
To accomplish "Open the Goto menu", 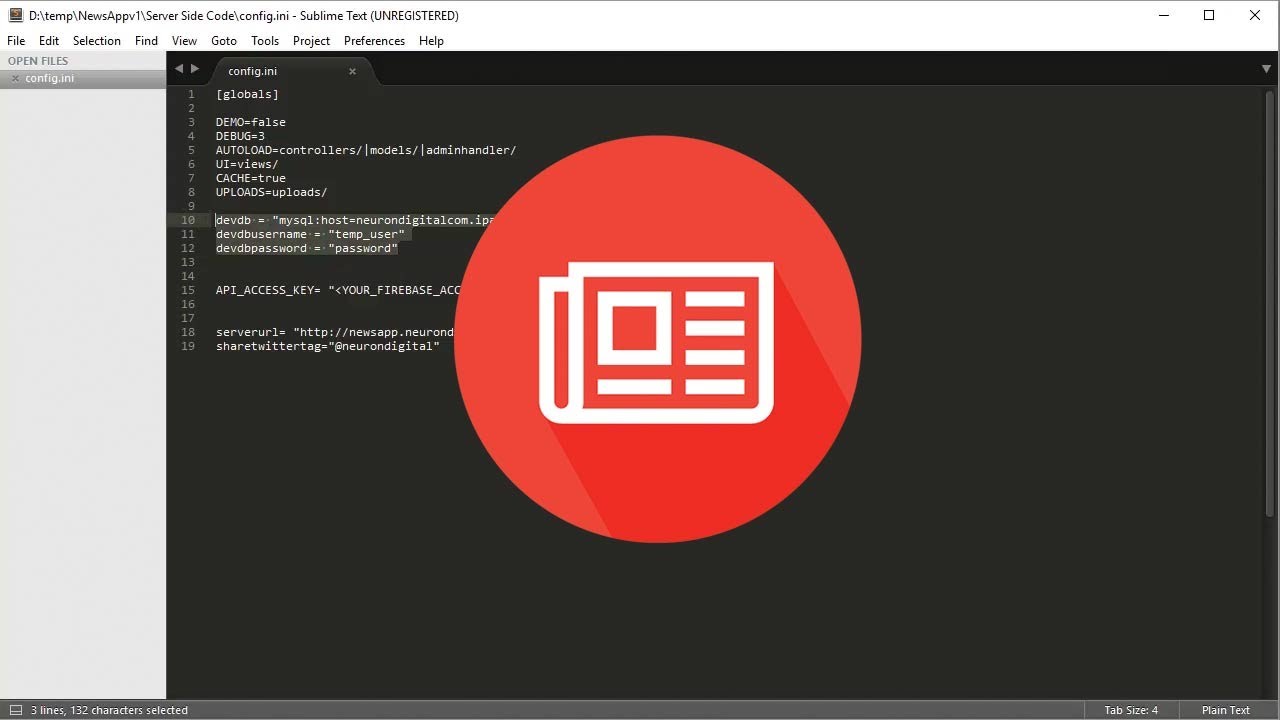I will point(224,41).
